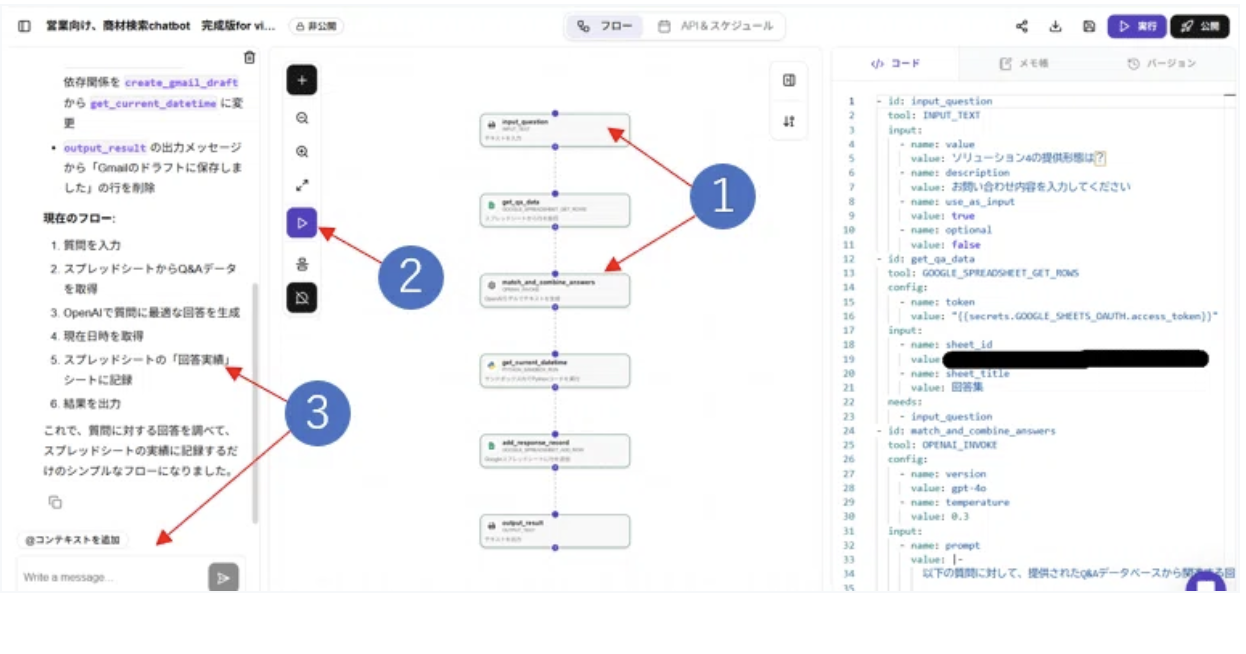This screenshot has width=1246, height=654.
Task: Zoom out the flow canvas
Action: tap(302, 118)
